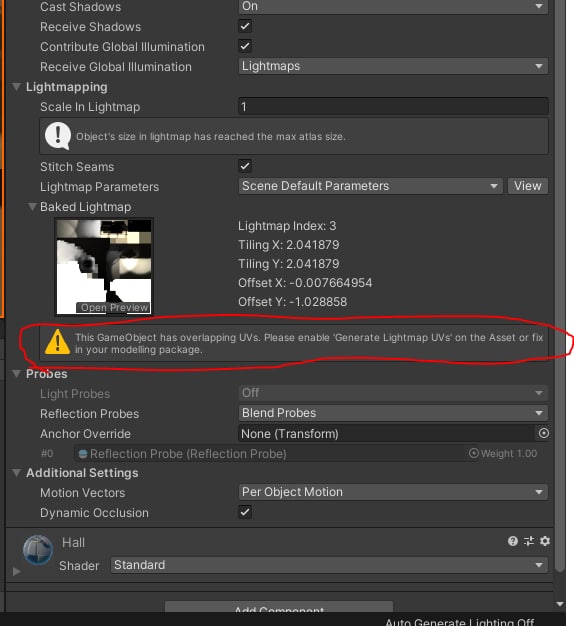This screenshot has width=574, height=626.
Task: Click the Offset X: -0.007664954 value
Action: click(305, 283)
